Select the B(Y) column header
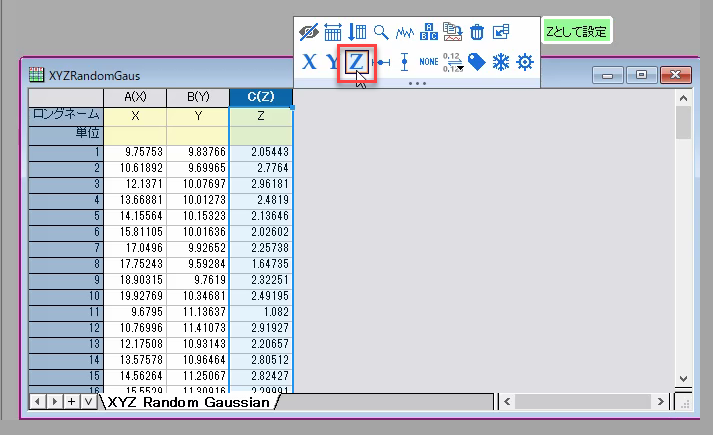Viewport: 713px width, 435px height. point(198,97)
